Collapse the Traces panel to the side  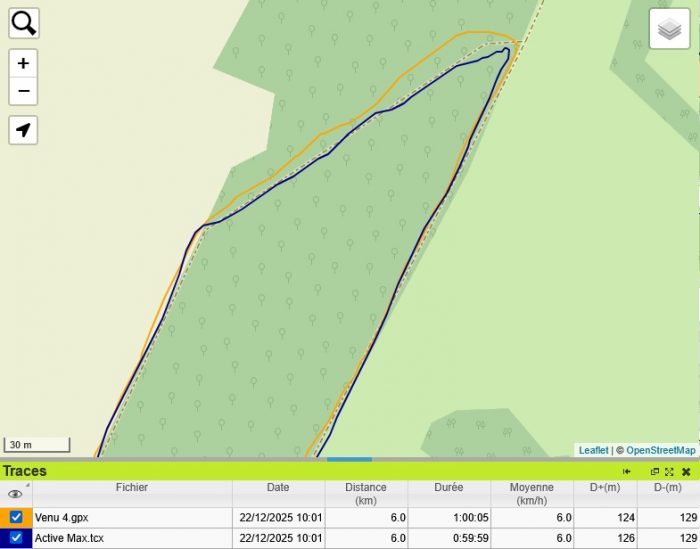[x=627, y=471]
